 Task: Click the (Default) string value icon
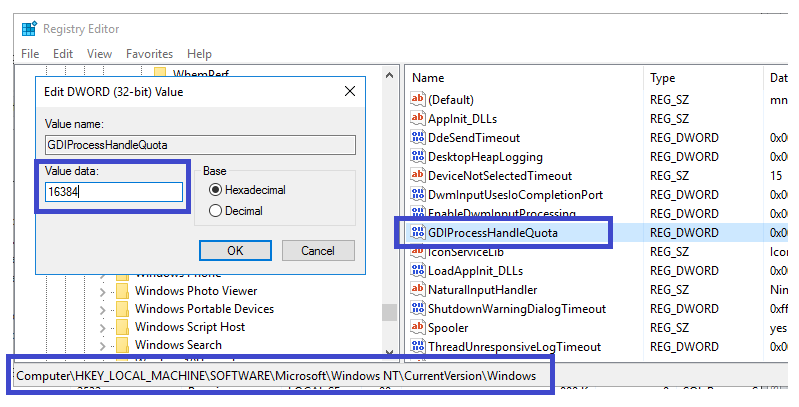coord(418,99)
